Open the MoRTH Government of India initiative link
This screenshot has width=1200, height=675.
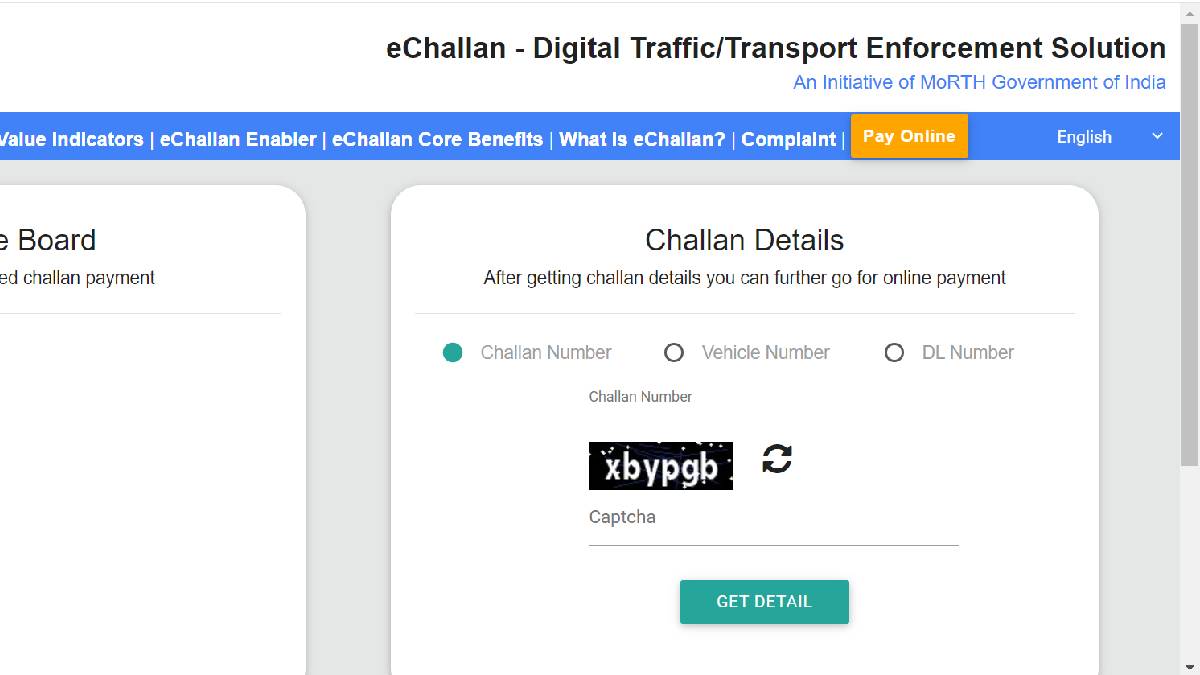(x=979, y=83)
